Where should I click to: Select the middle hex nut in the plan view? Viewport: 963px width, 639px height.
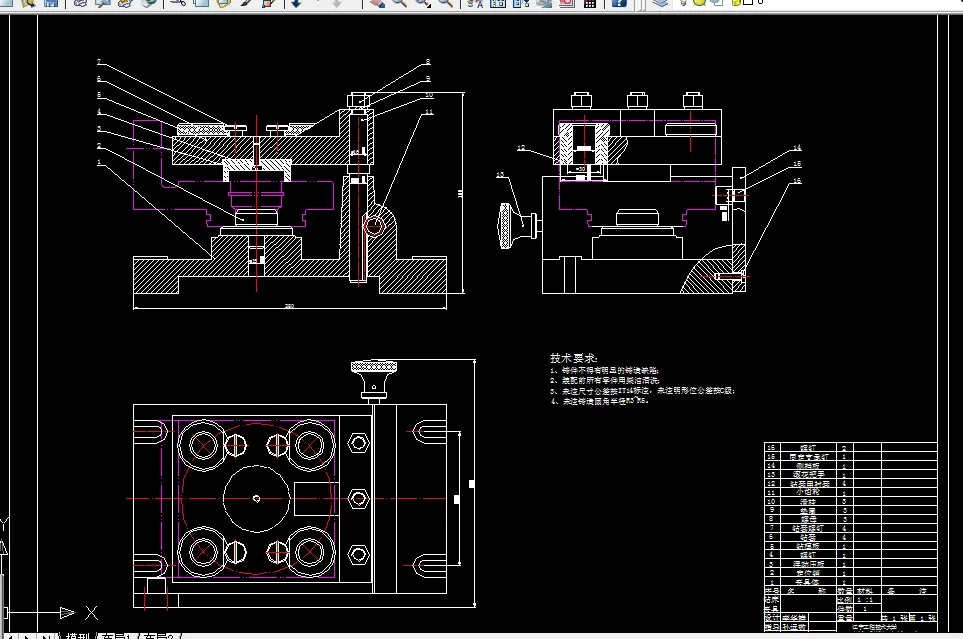click(358, 498)
